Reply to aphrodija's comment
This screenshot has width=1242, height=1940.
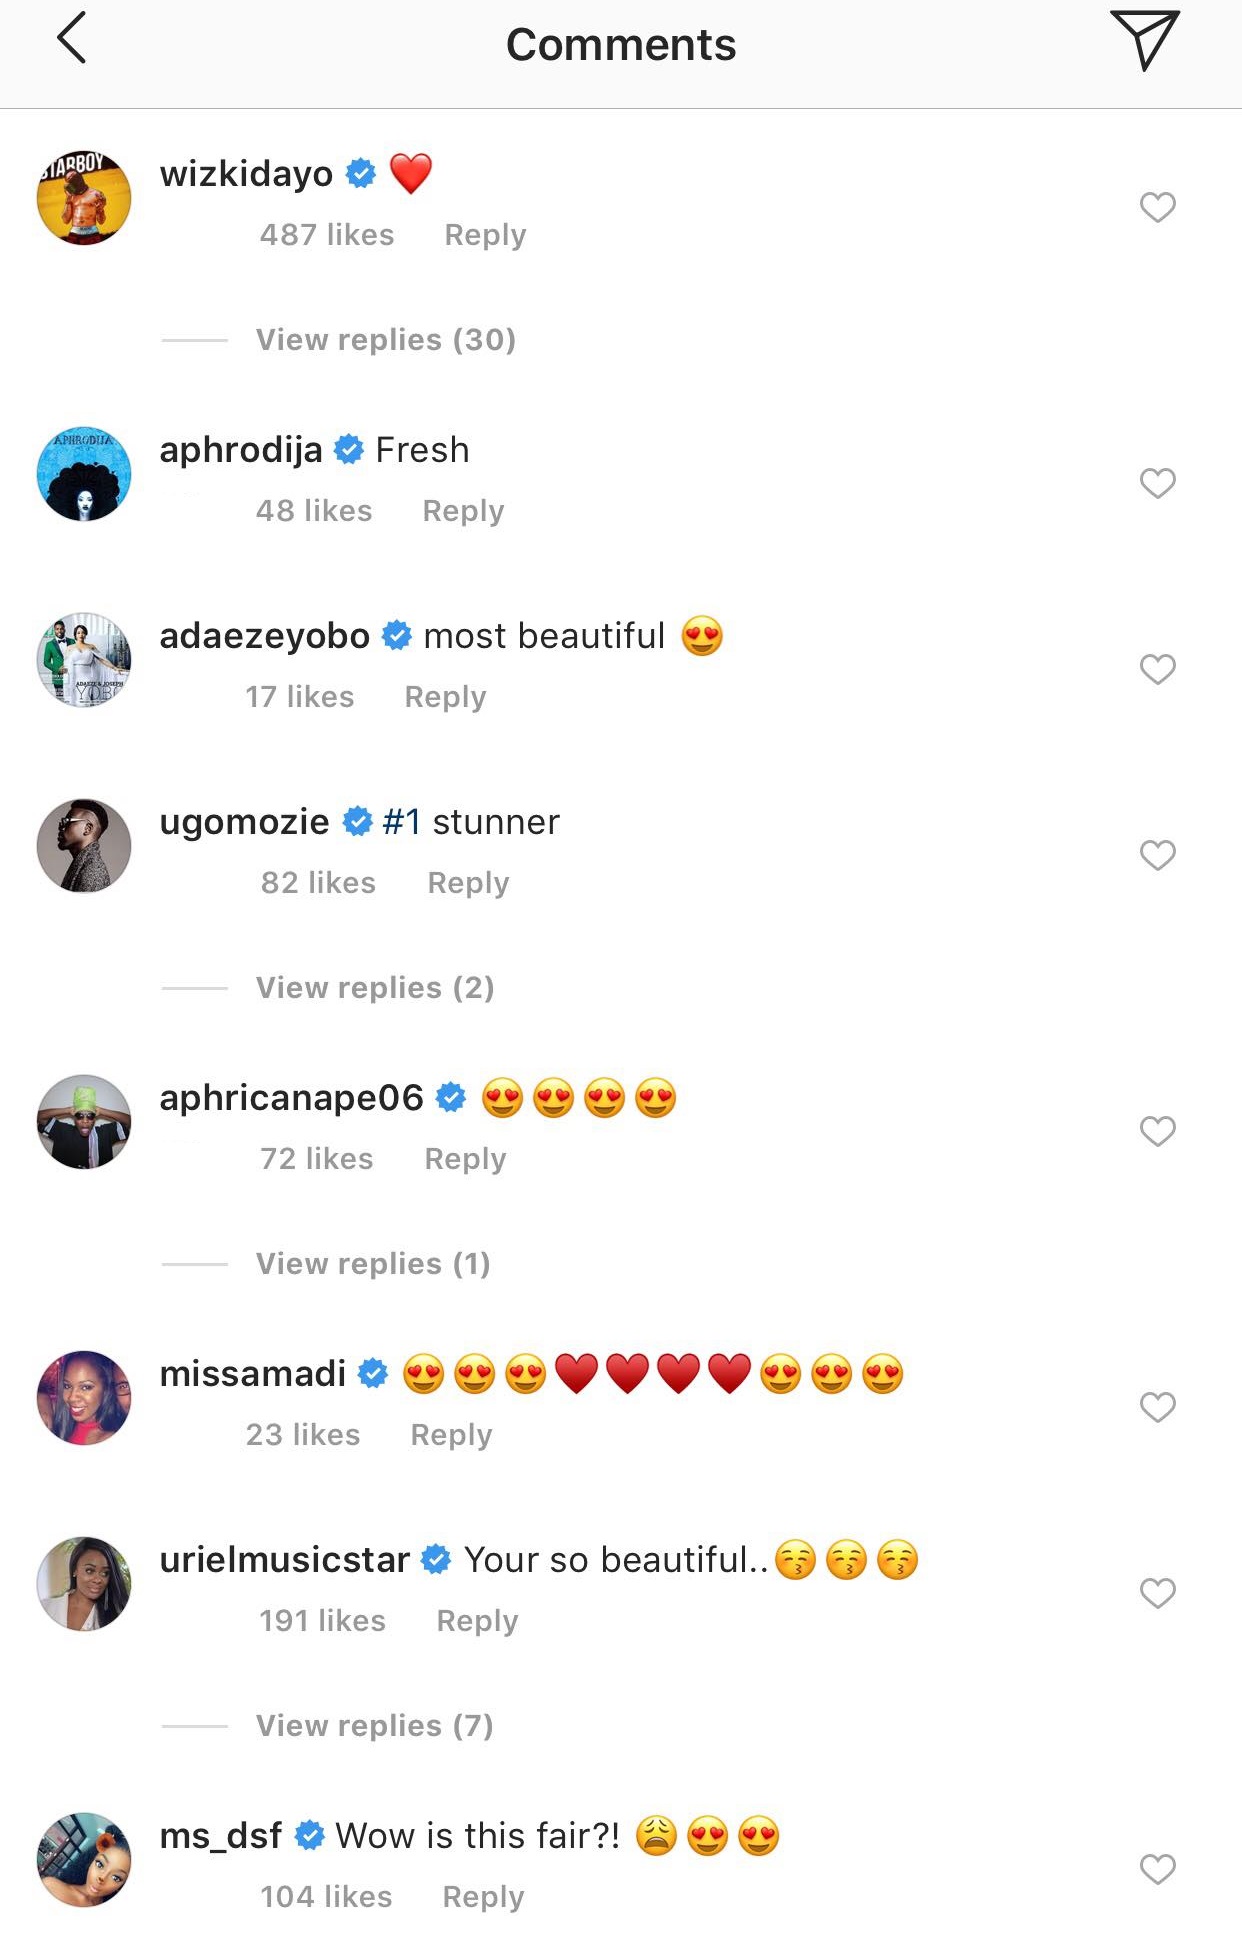click(x=463, y=511)
